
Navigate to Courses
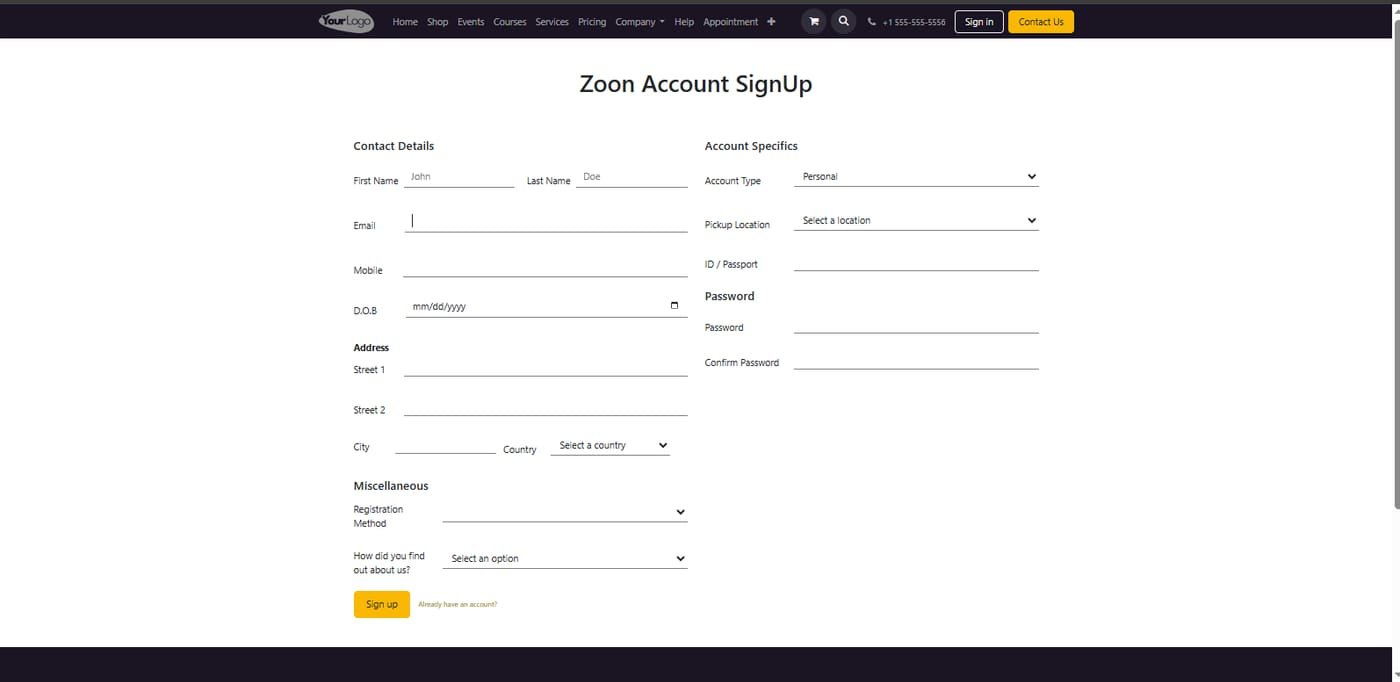(x=510, y=22)
